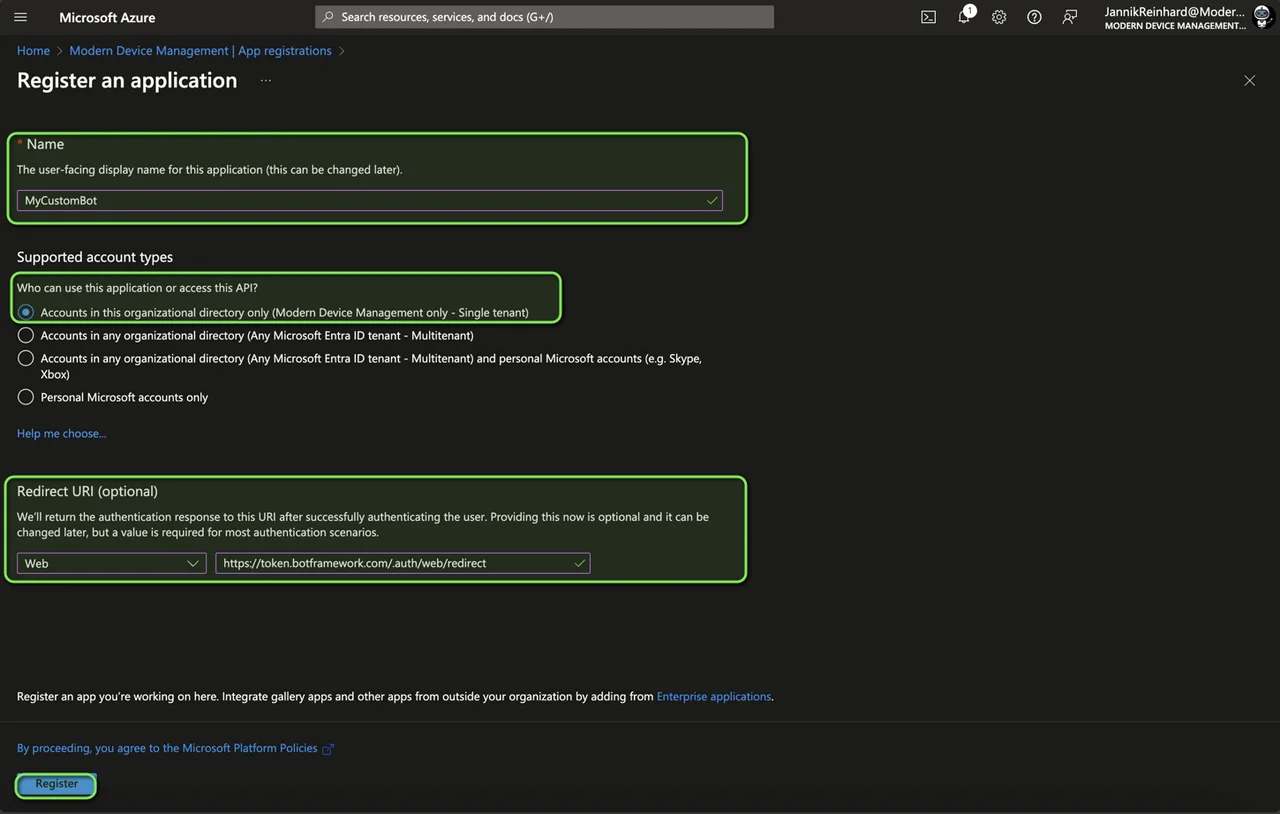Open the ellipsis menu beside Register an application

(x=266, y=81)
